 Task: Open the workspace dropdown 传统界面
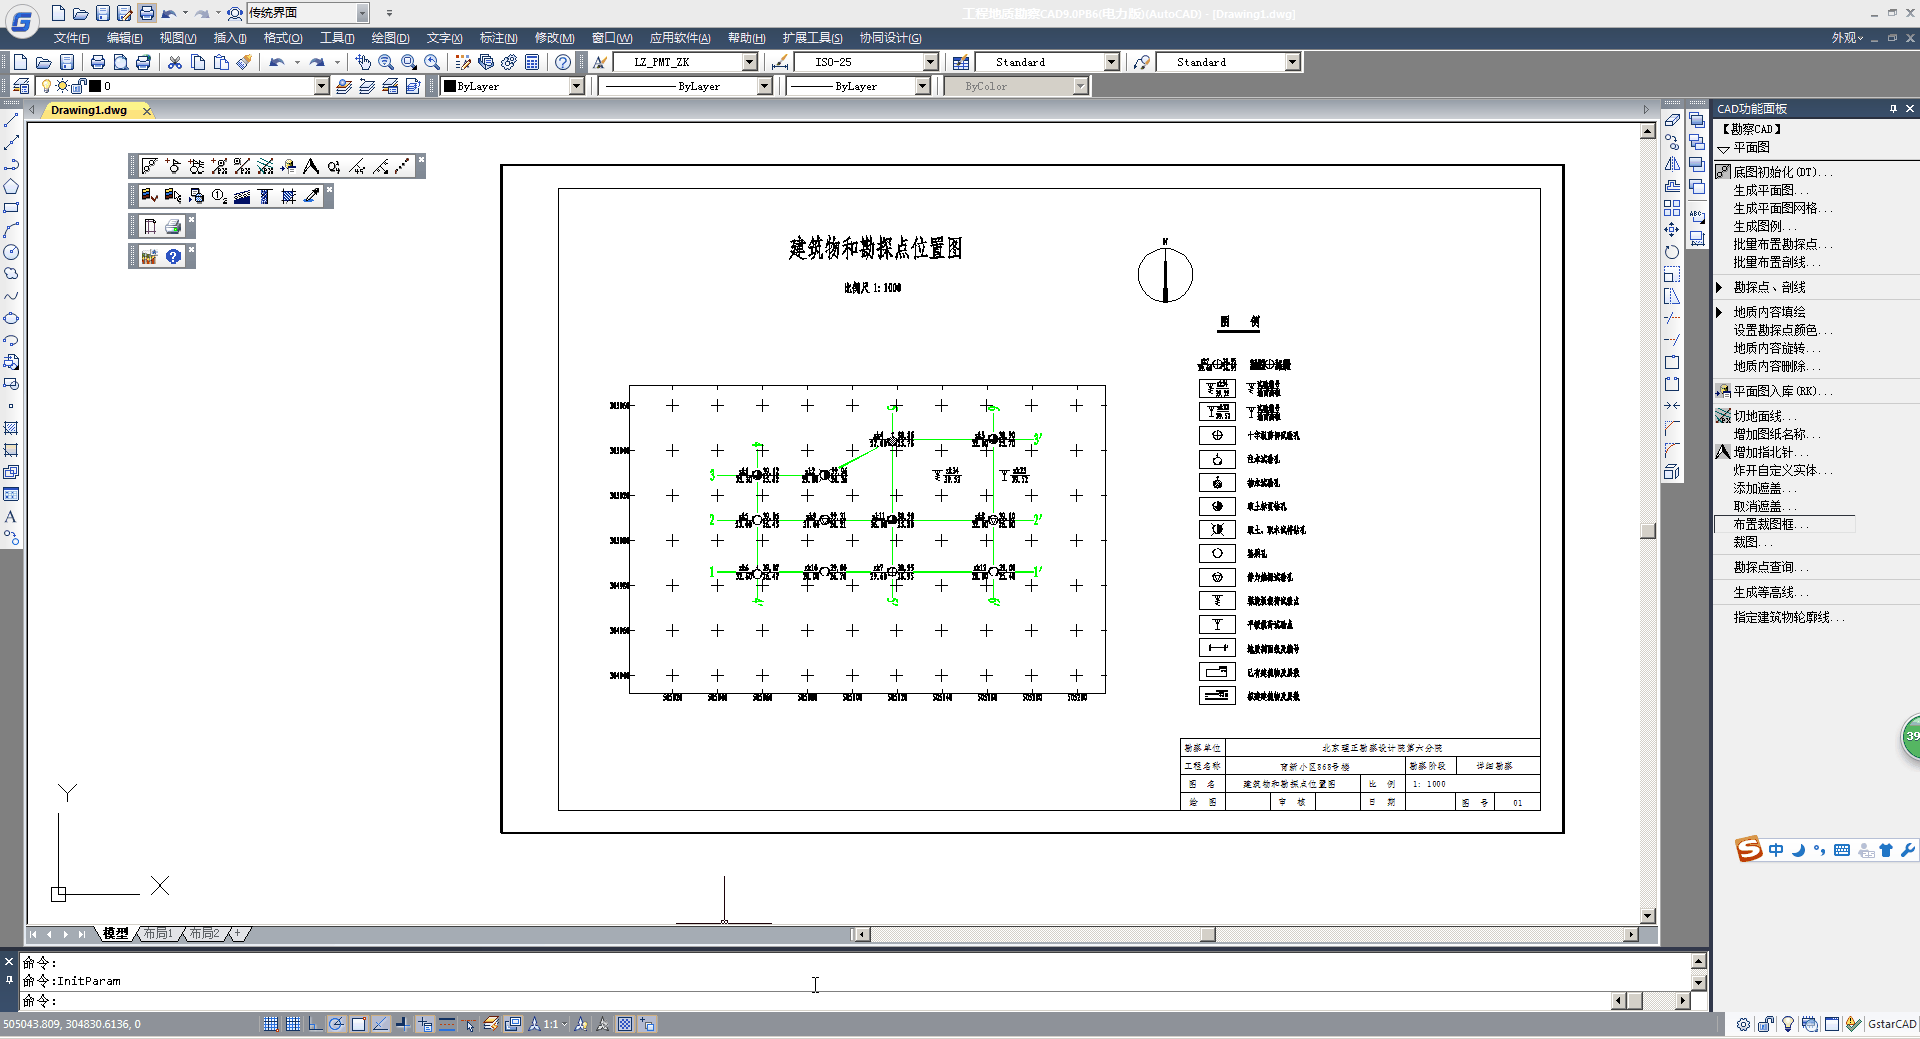[x=362, y=13]
